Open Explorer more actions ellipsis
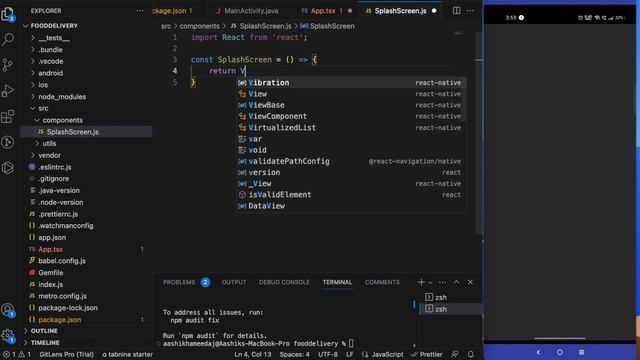Viewport: 640px width, 360px height. coord(140,11)
